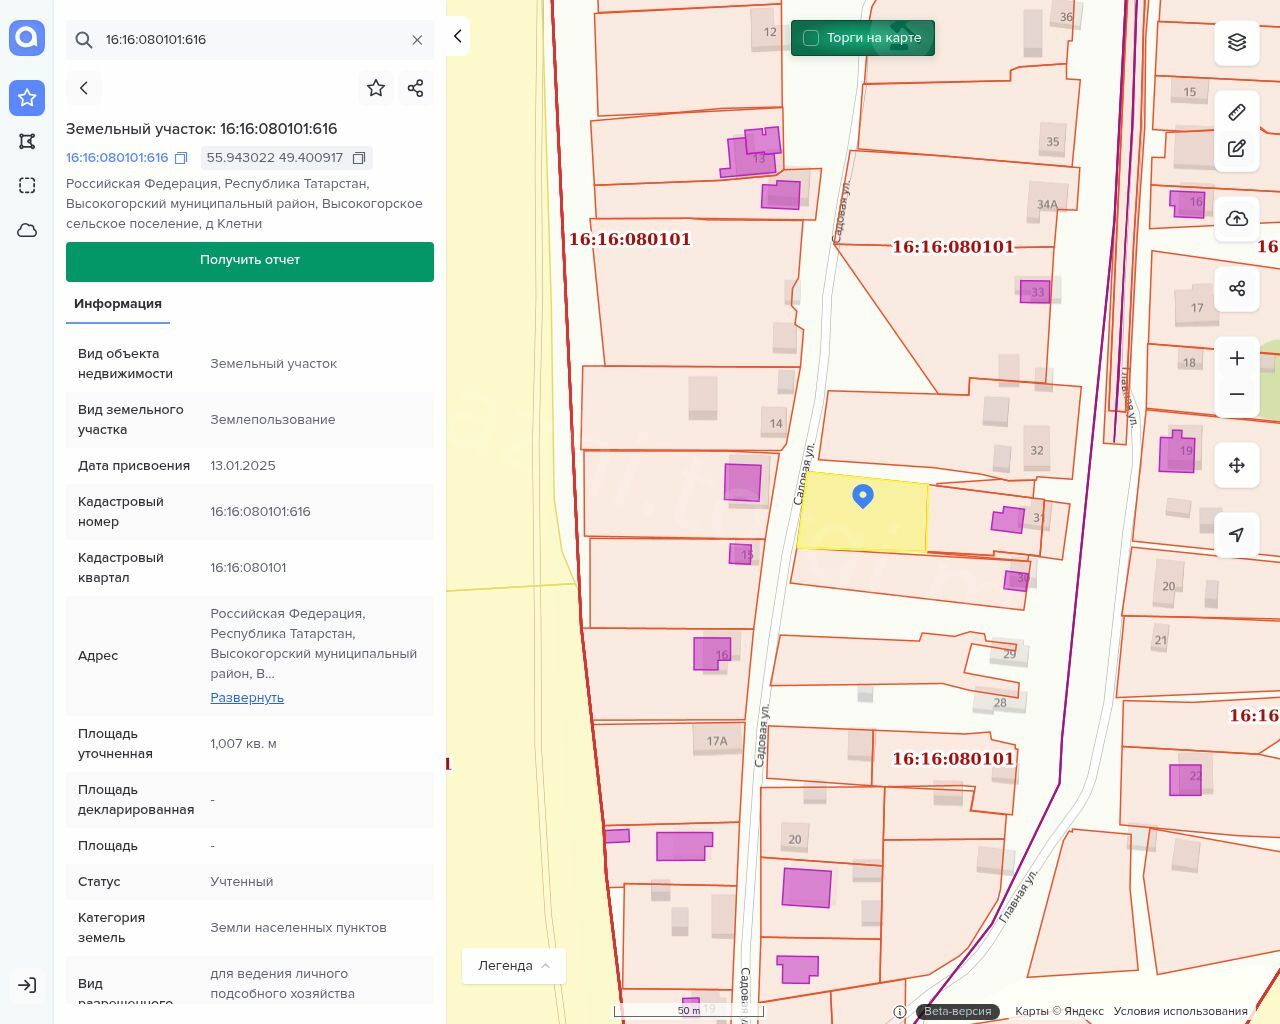
Task: Switch to the Информация tab
Action: [x=118, y=304]
